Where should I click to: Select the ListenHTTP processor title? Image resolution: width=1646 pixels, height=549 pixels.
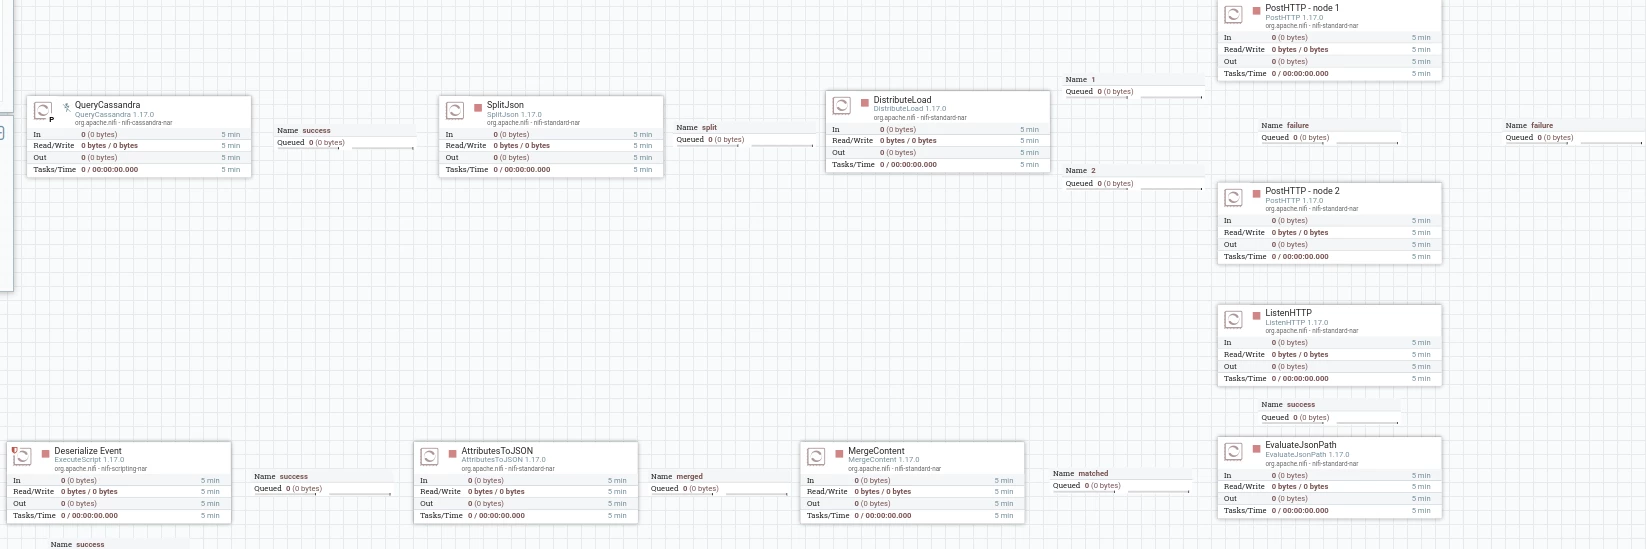click(1288, 313)
